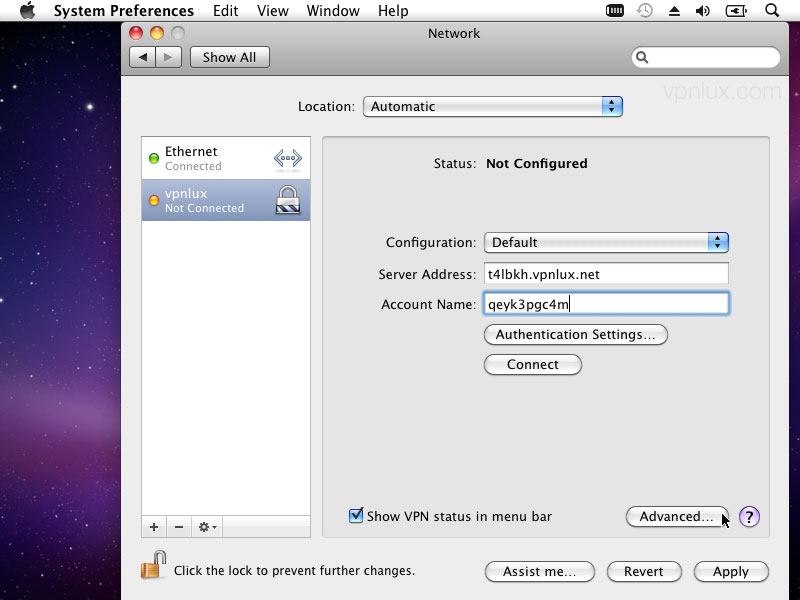Click the Ethernet double-arrow icon
The image size is (800, 600).
288,158
